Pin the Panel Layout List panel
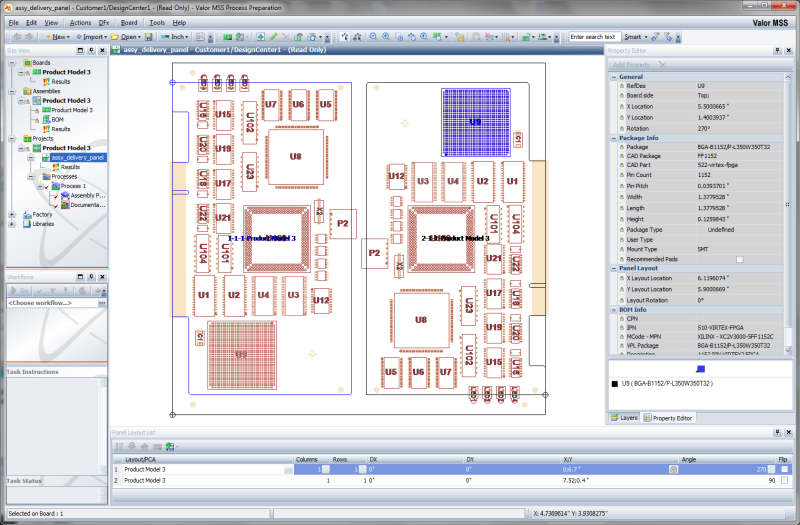The image size is (800, 525). click(778, 432)
